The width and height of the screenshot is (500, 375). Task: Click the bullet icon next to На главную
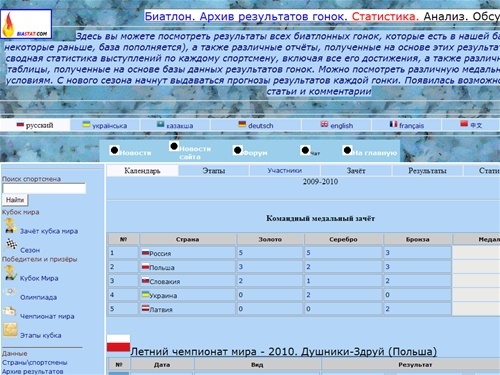pos(347,150)
